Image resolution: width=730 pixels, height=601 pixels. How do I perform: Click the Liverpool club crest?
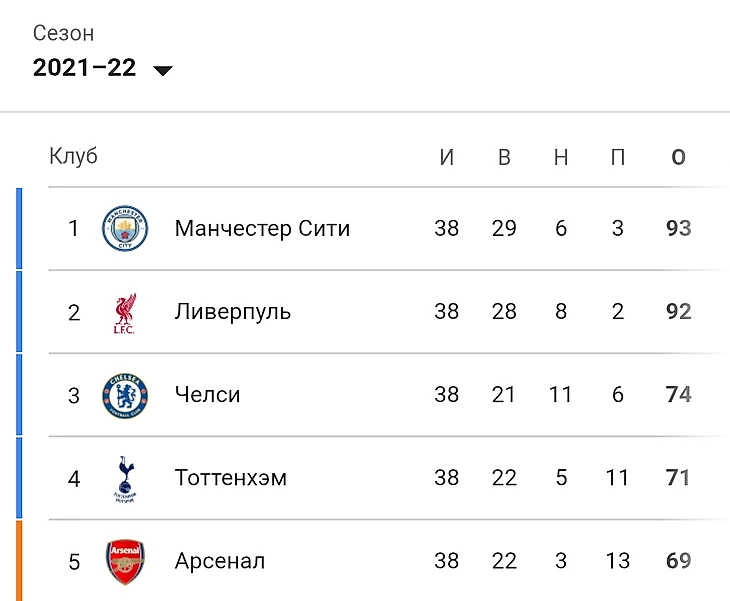tap(125, 313)
